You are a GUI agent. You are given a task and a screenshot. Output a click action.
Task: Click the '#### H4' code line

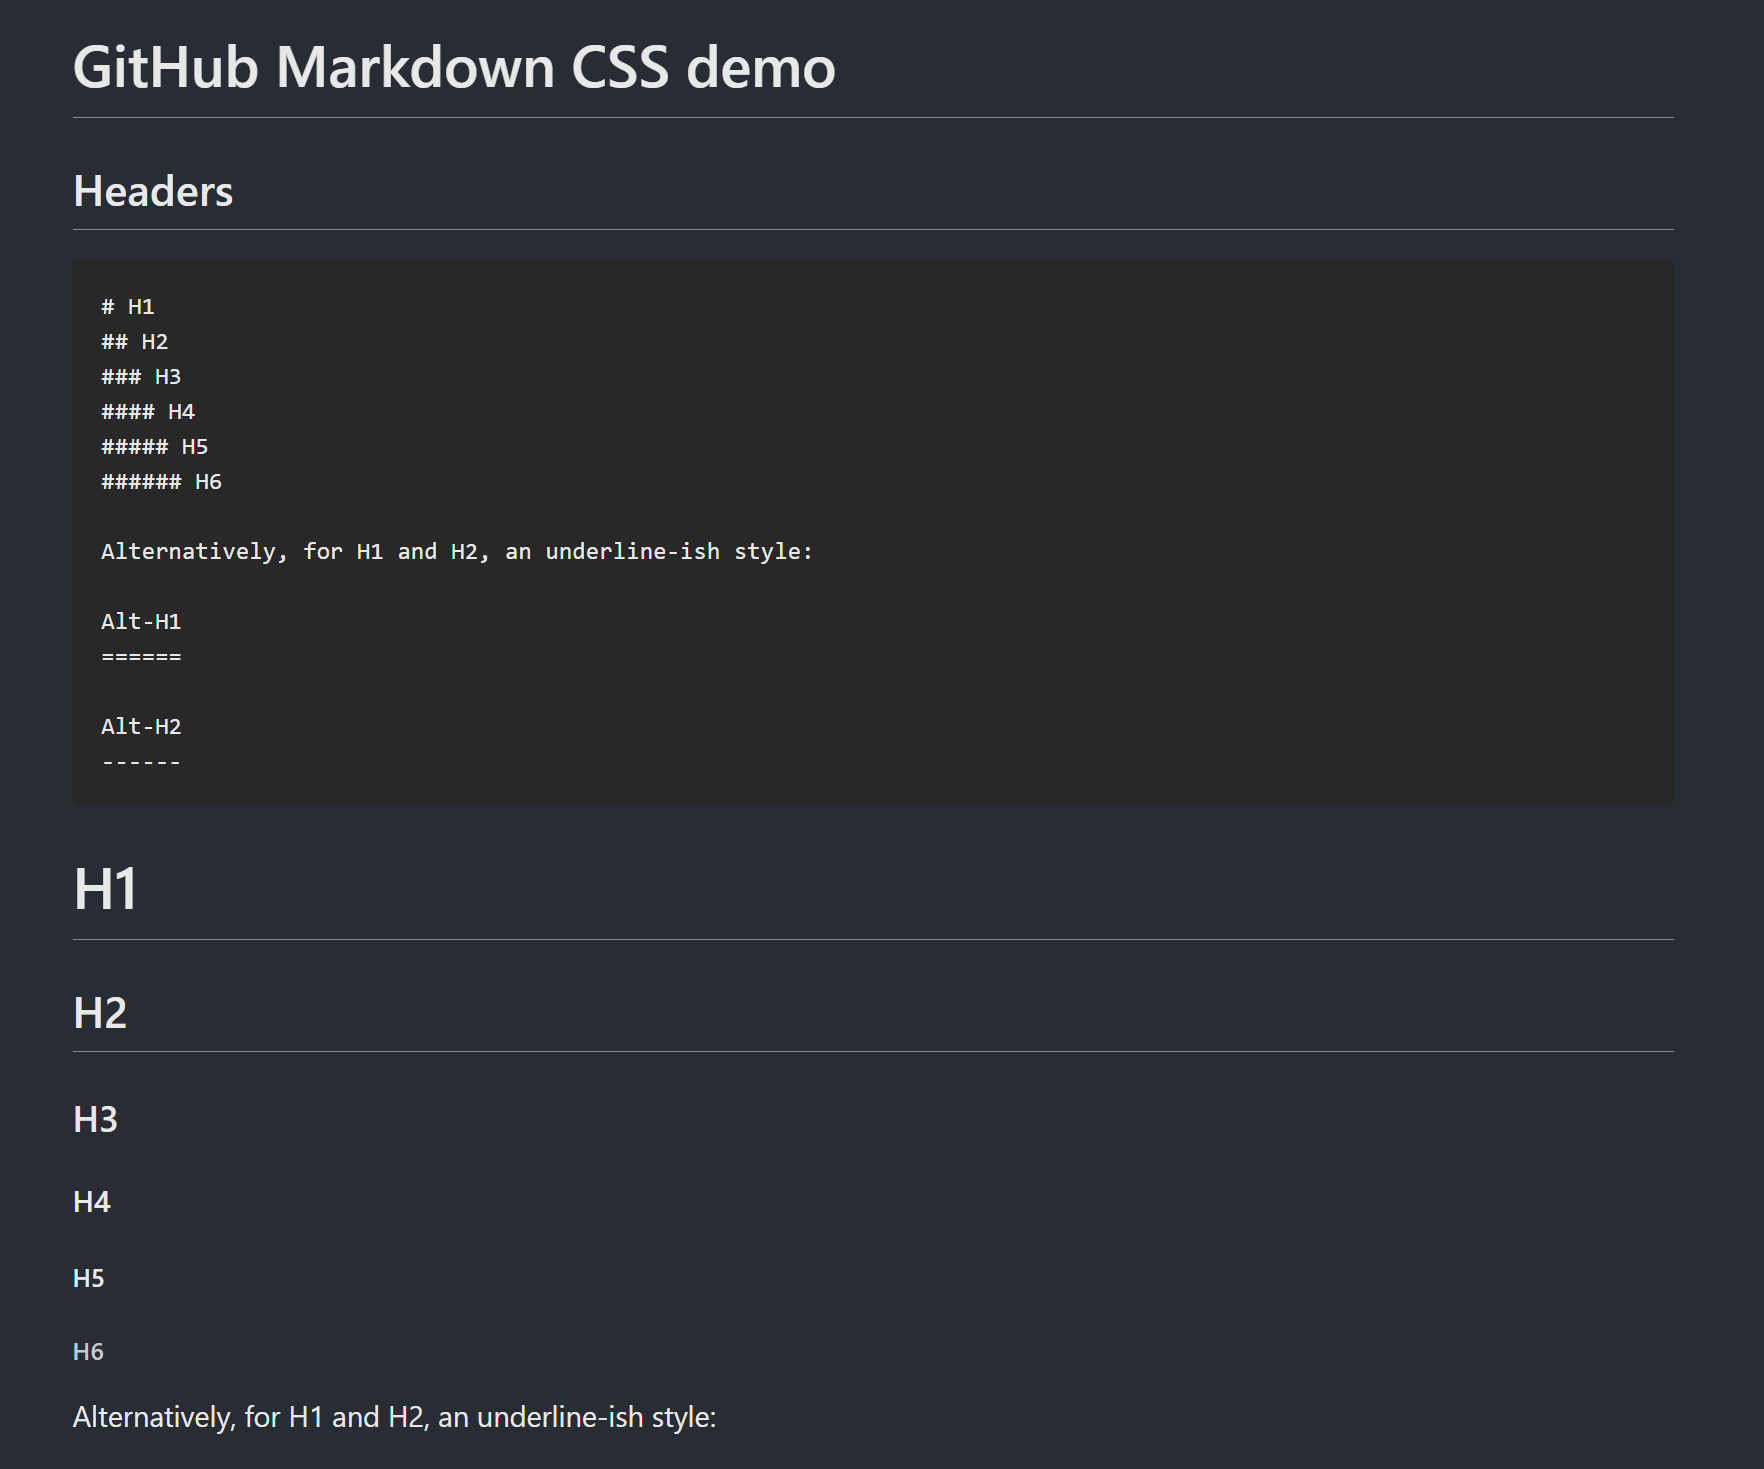[x=148, y=412]
